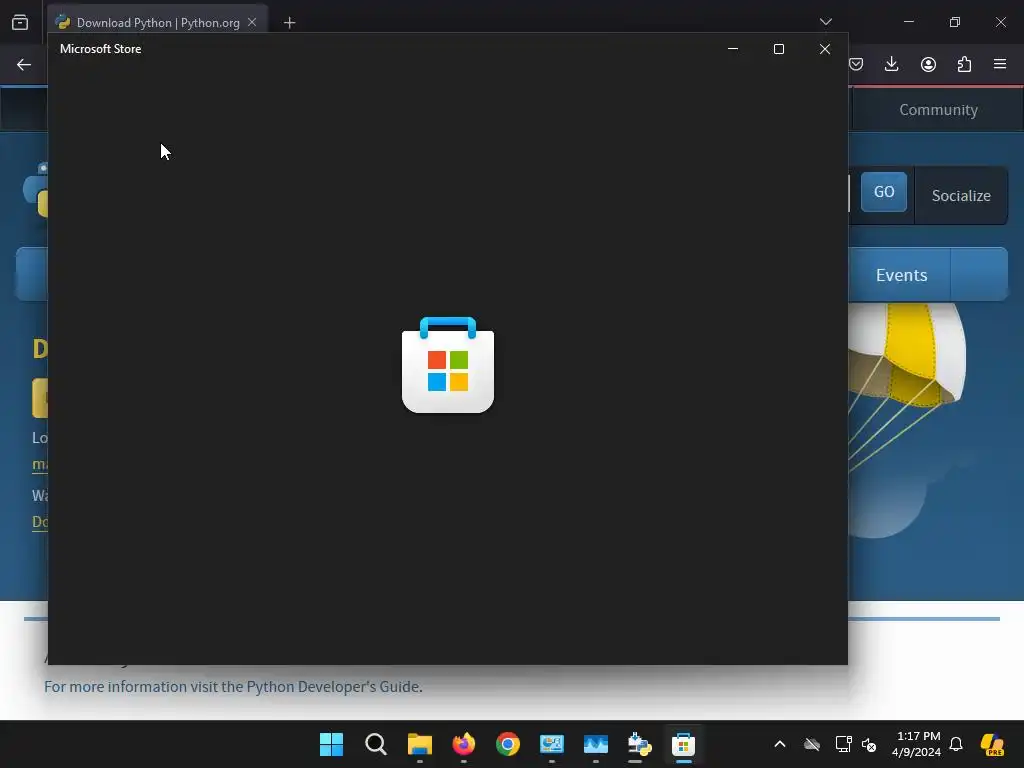This screenshot has width=1024, height=768.
Task: Open the Python Developer's Guide link
Action: pyautogui.click(x=334, y=686)
